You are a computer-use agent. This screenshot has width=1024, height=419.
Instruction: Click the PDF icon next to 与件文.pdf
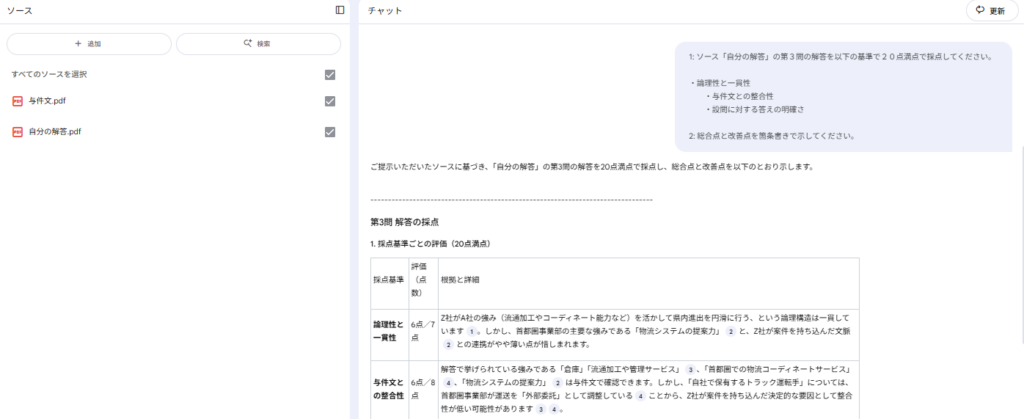[17, 101]
